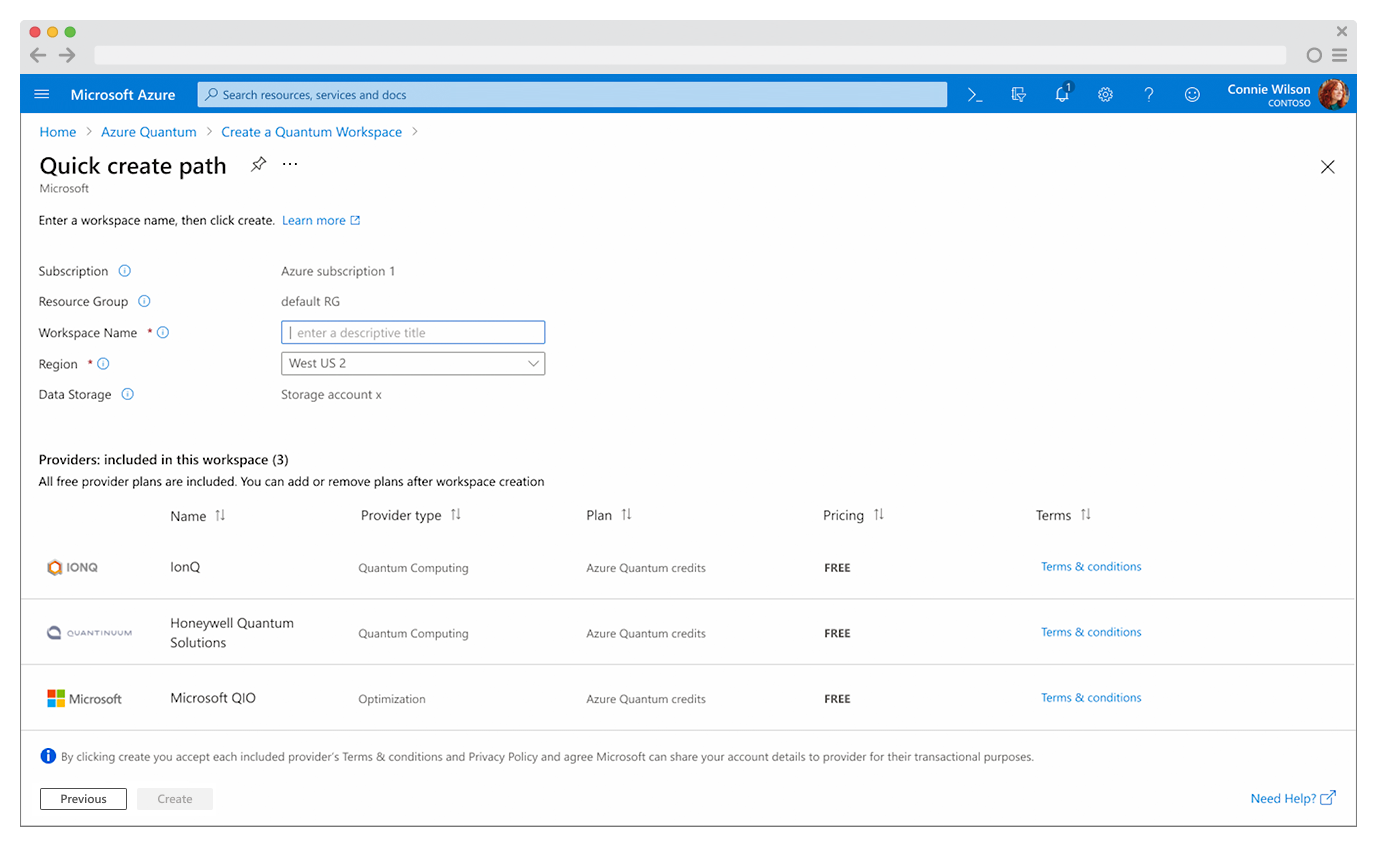
Task: Click the Create button
Action: pyautogui.click(x=175, y=799)
